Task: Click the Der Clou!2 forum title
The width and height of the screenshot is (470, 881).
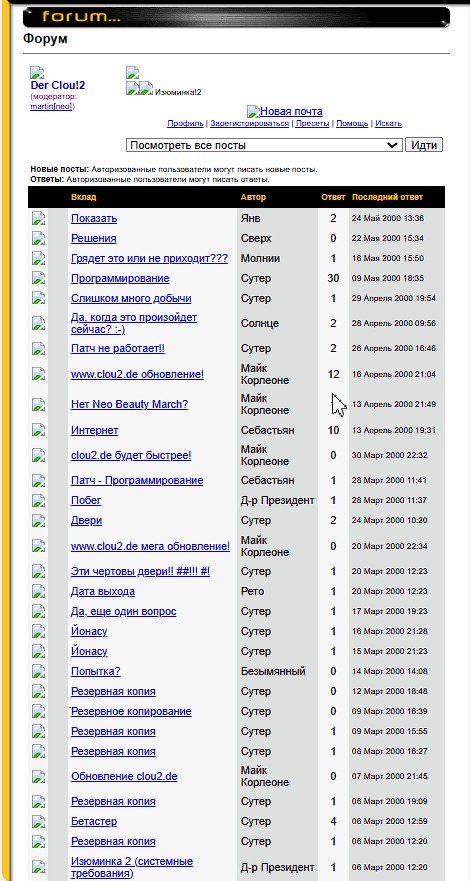Action: tap(58, 86)
